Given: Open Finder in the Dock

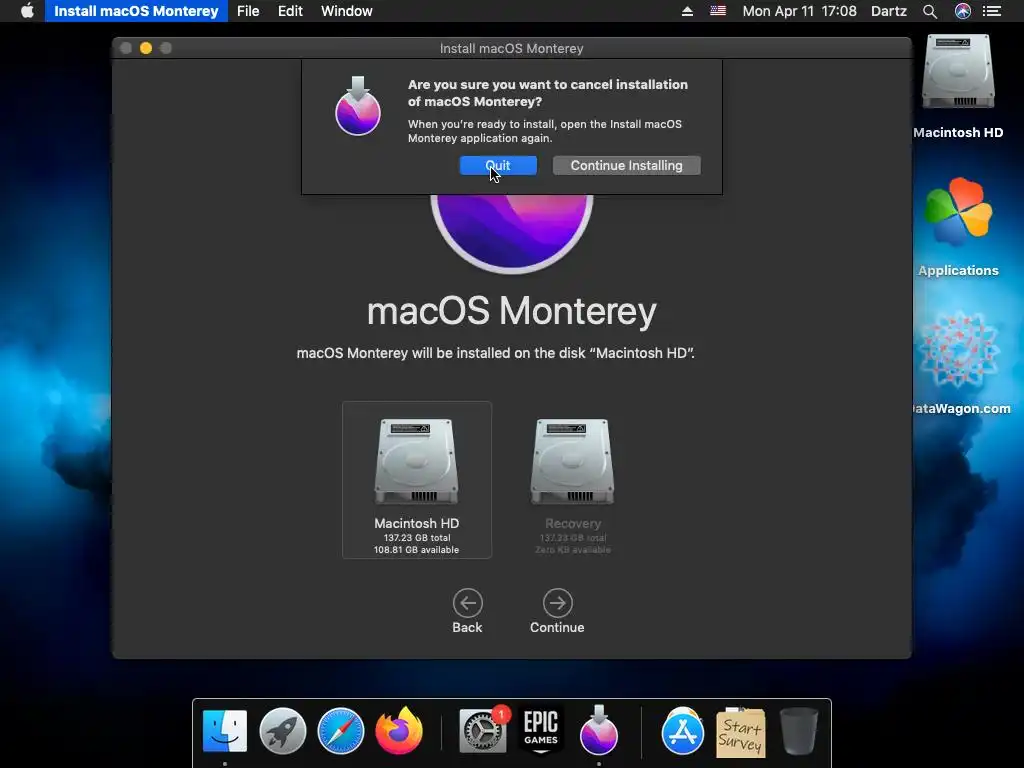Looking at the screenshot, I should click(225, 731).
